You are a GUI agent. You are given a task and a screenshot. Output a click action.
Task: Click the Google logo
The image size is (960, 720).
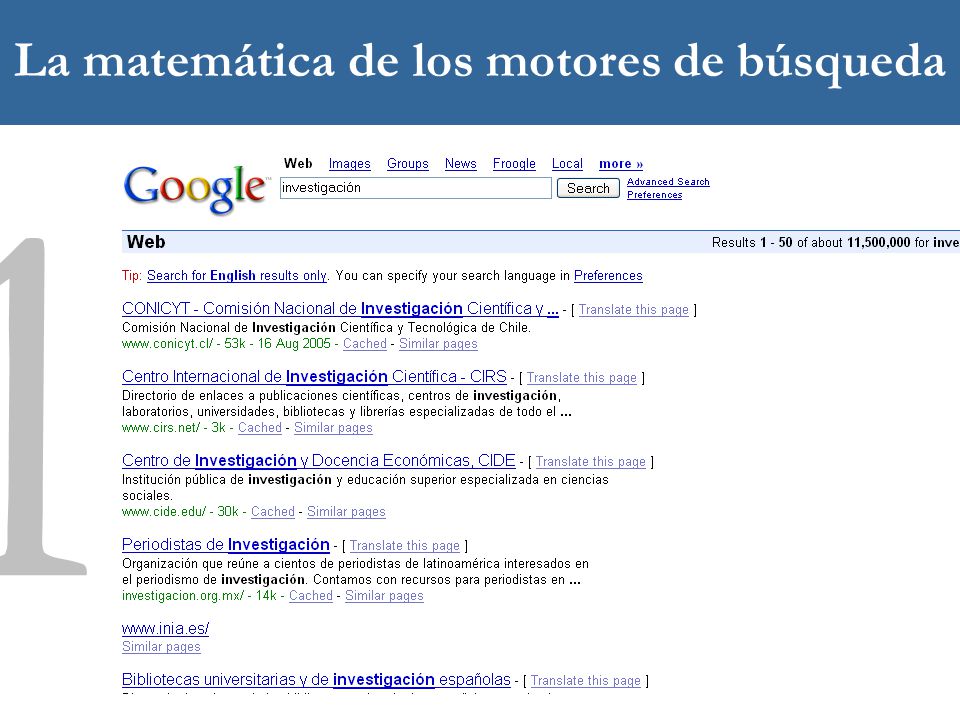click(x=196, y=190)
